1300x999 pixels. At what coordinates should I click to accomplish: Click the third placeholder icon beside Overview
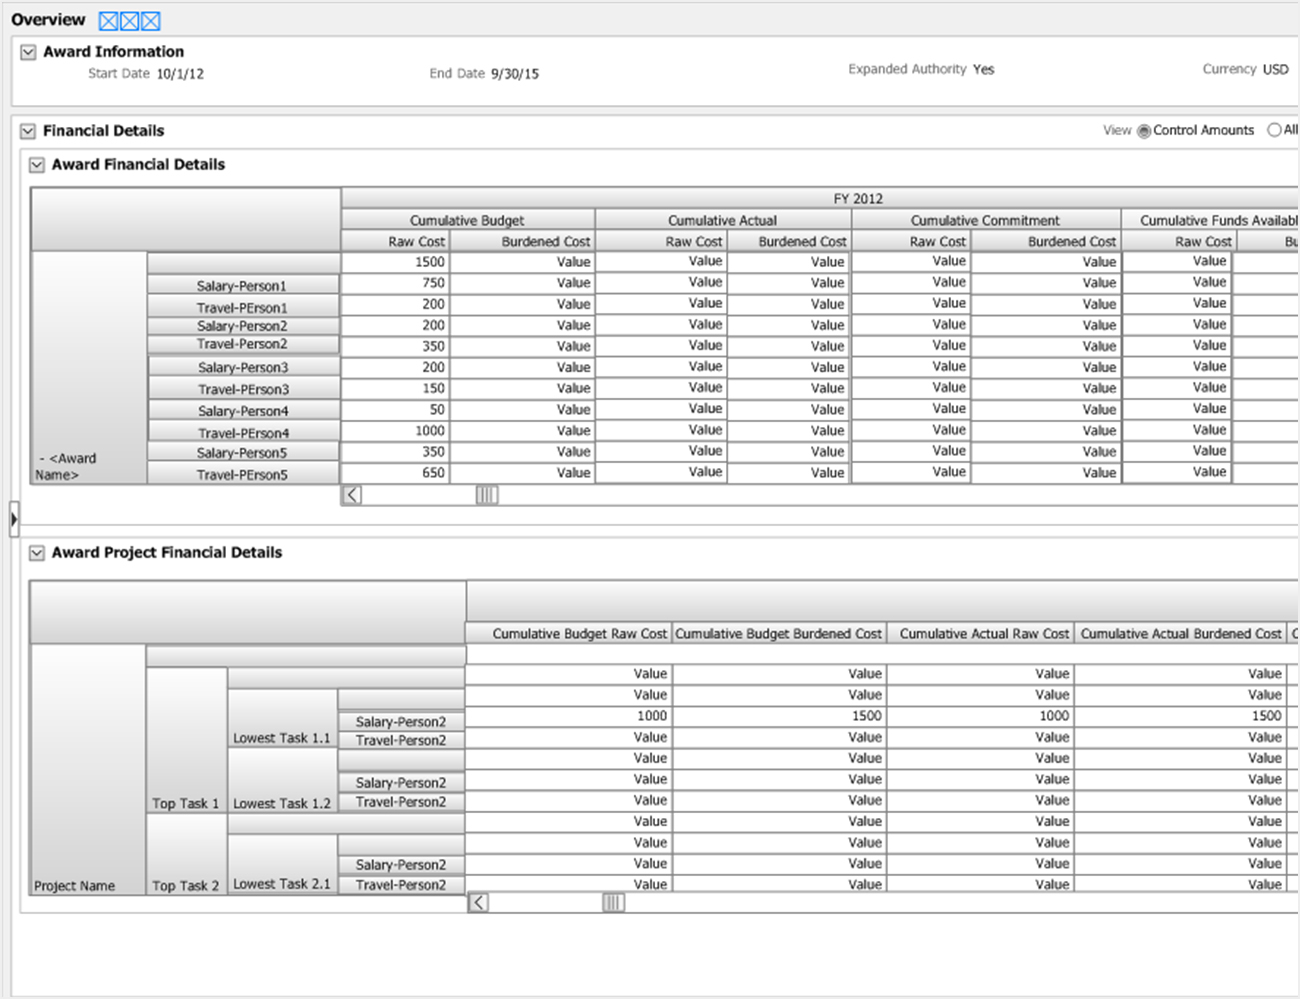coord(150,21)
